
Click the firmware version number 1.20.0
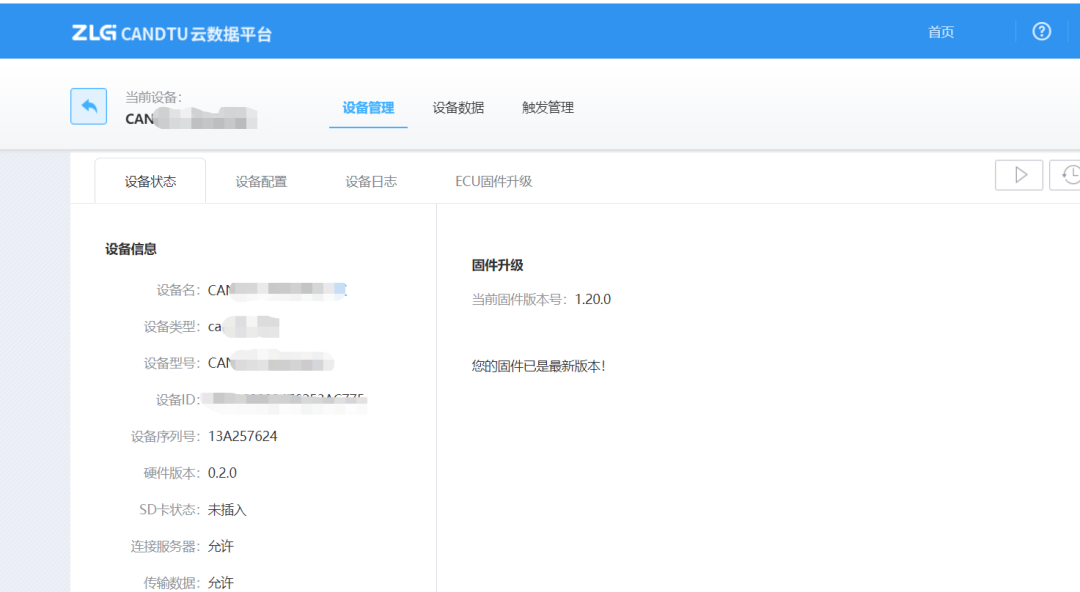[x=593, y=298]
